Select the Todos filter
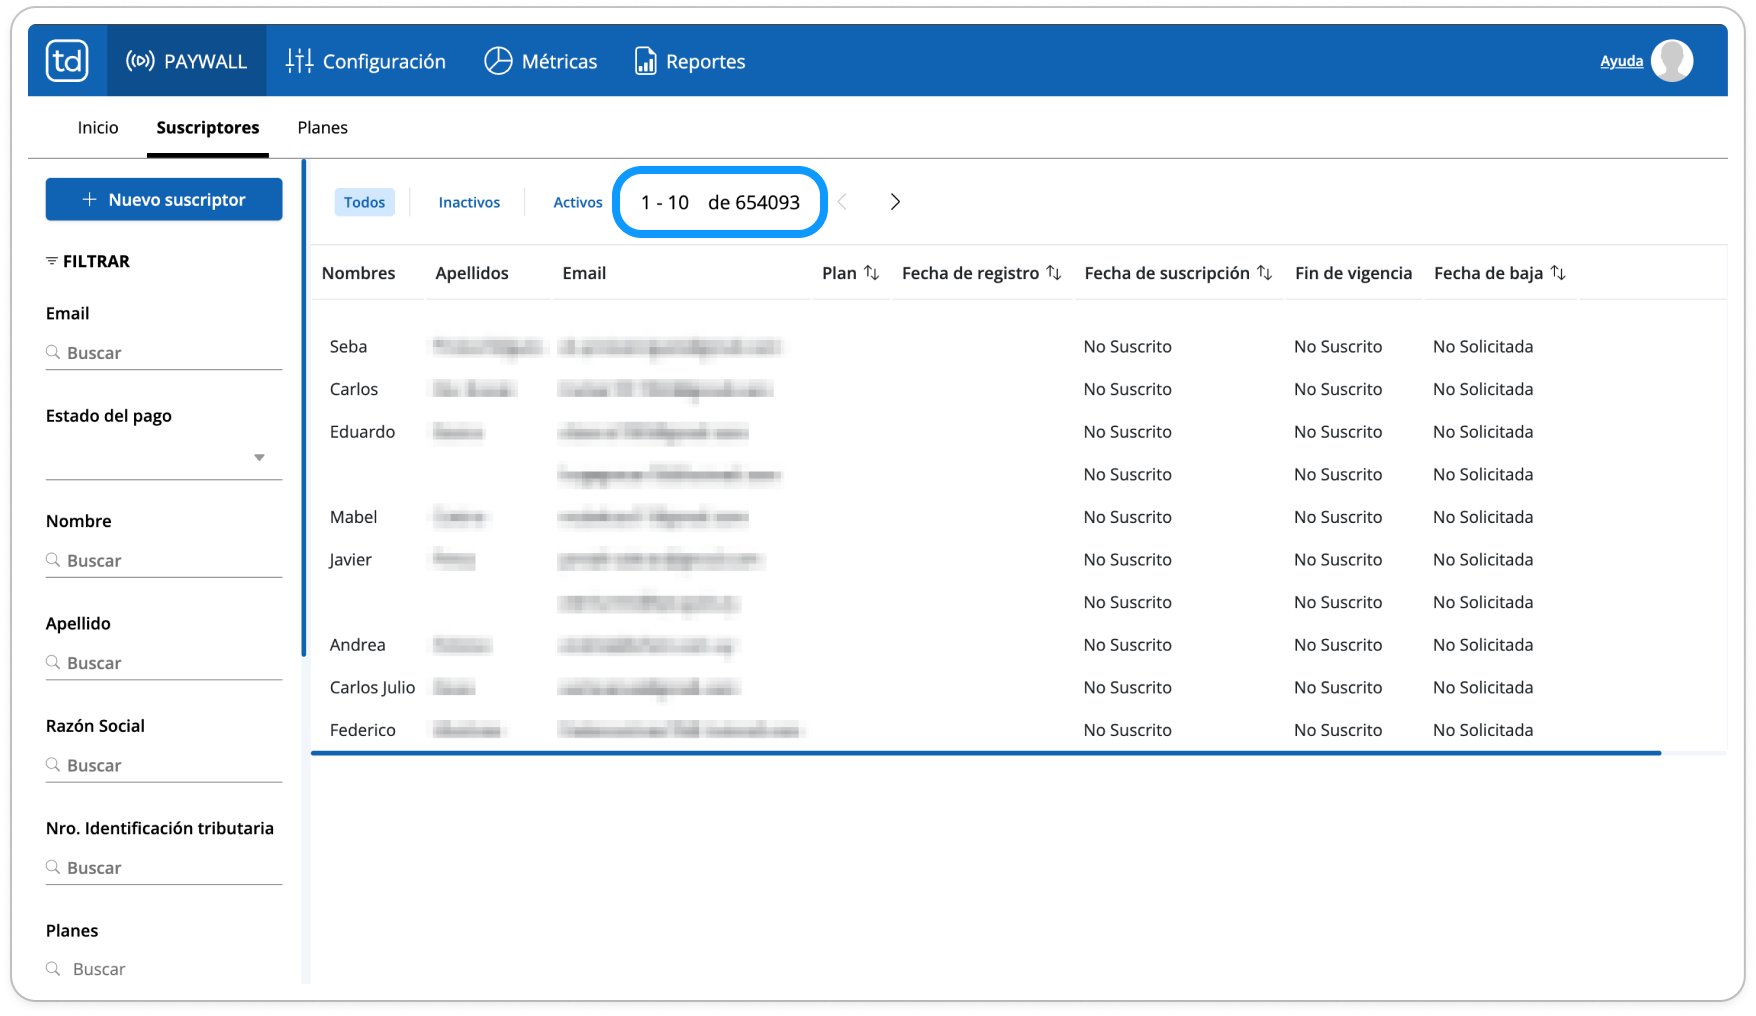 [364, 202]
